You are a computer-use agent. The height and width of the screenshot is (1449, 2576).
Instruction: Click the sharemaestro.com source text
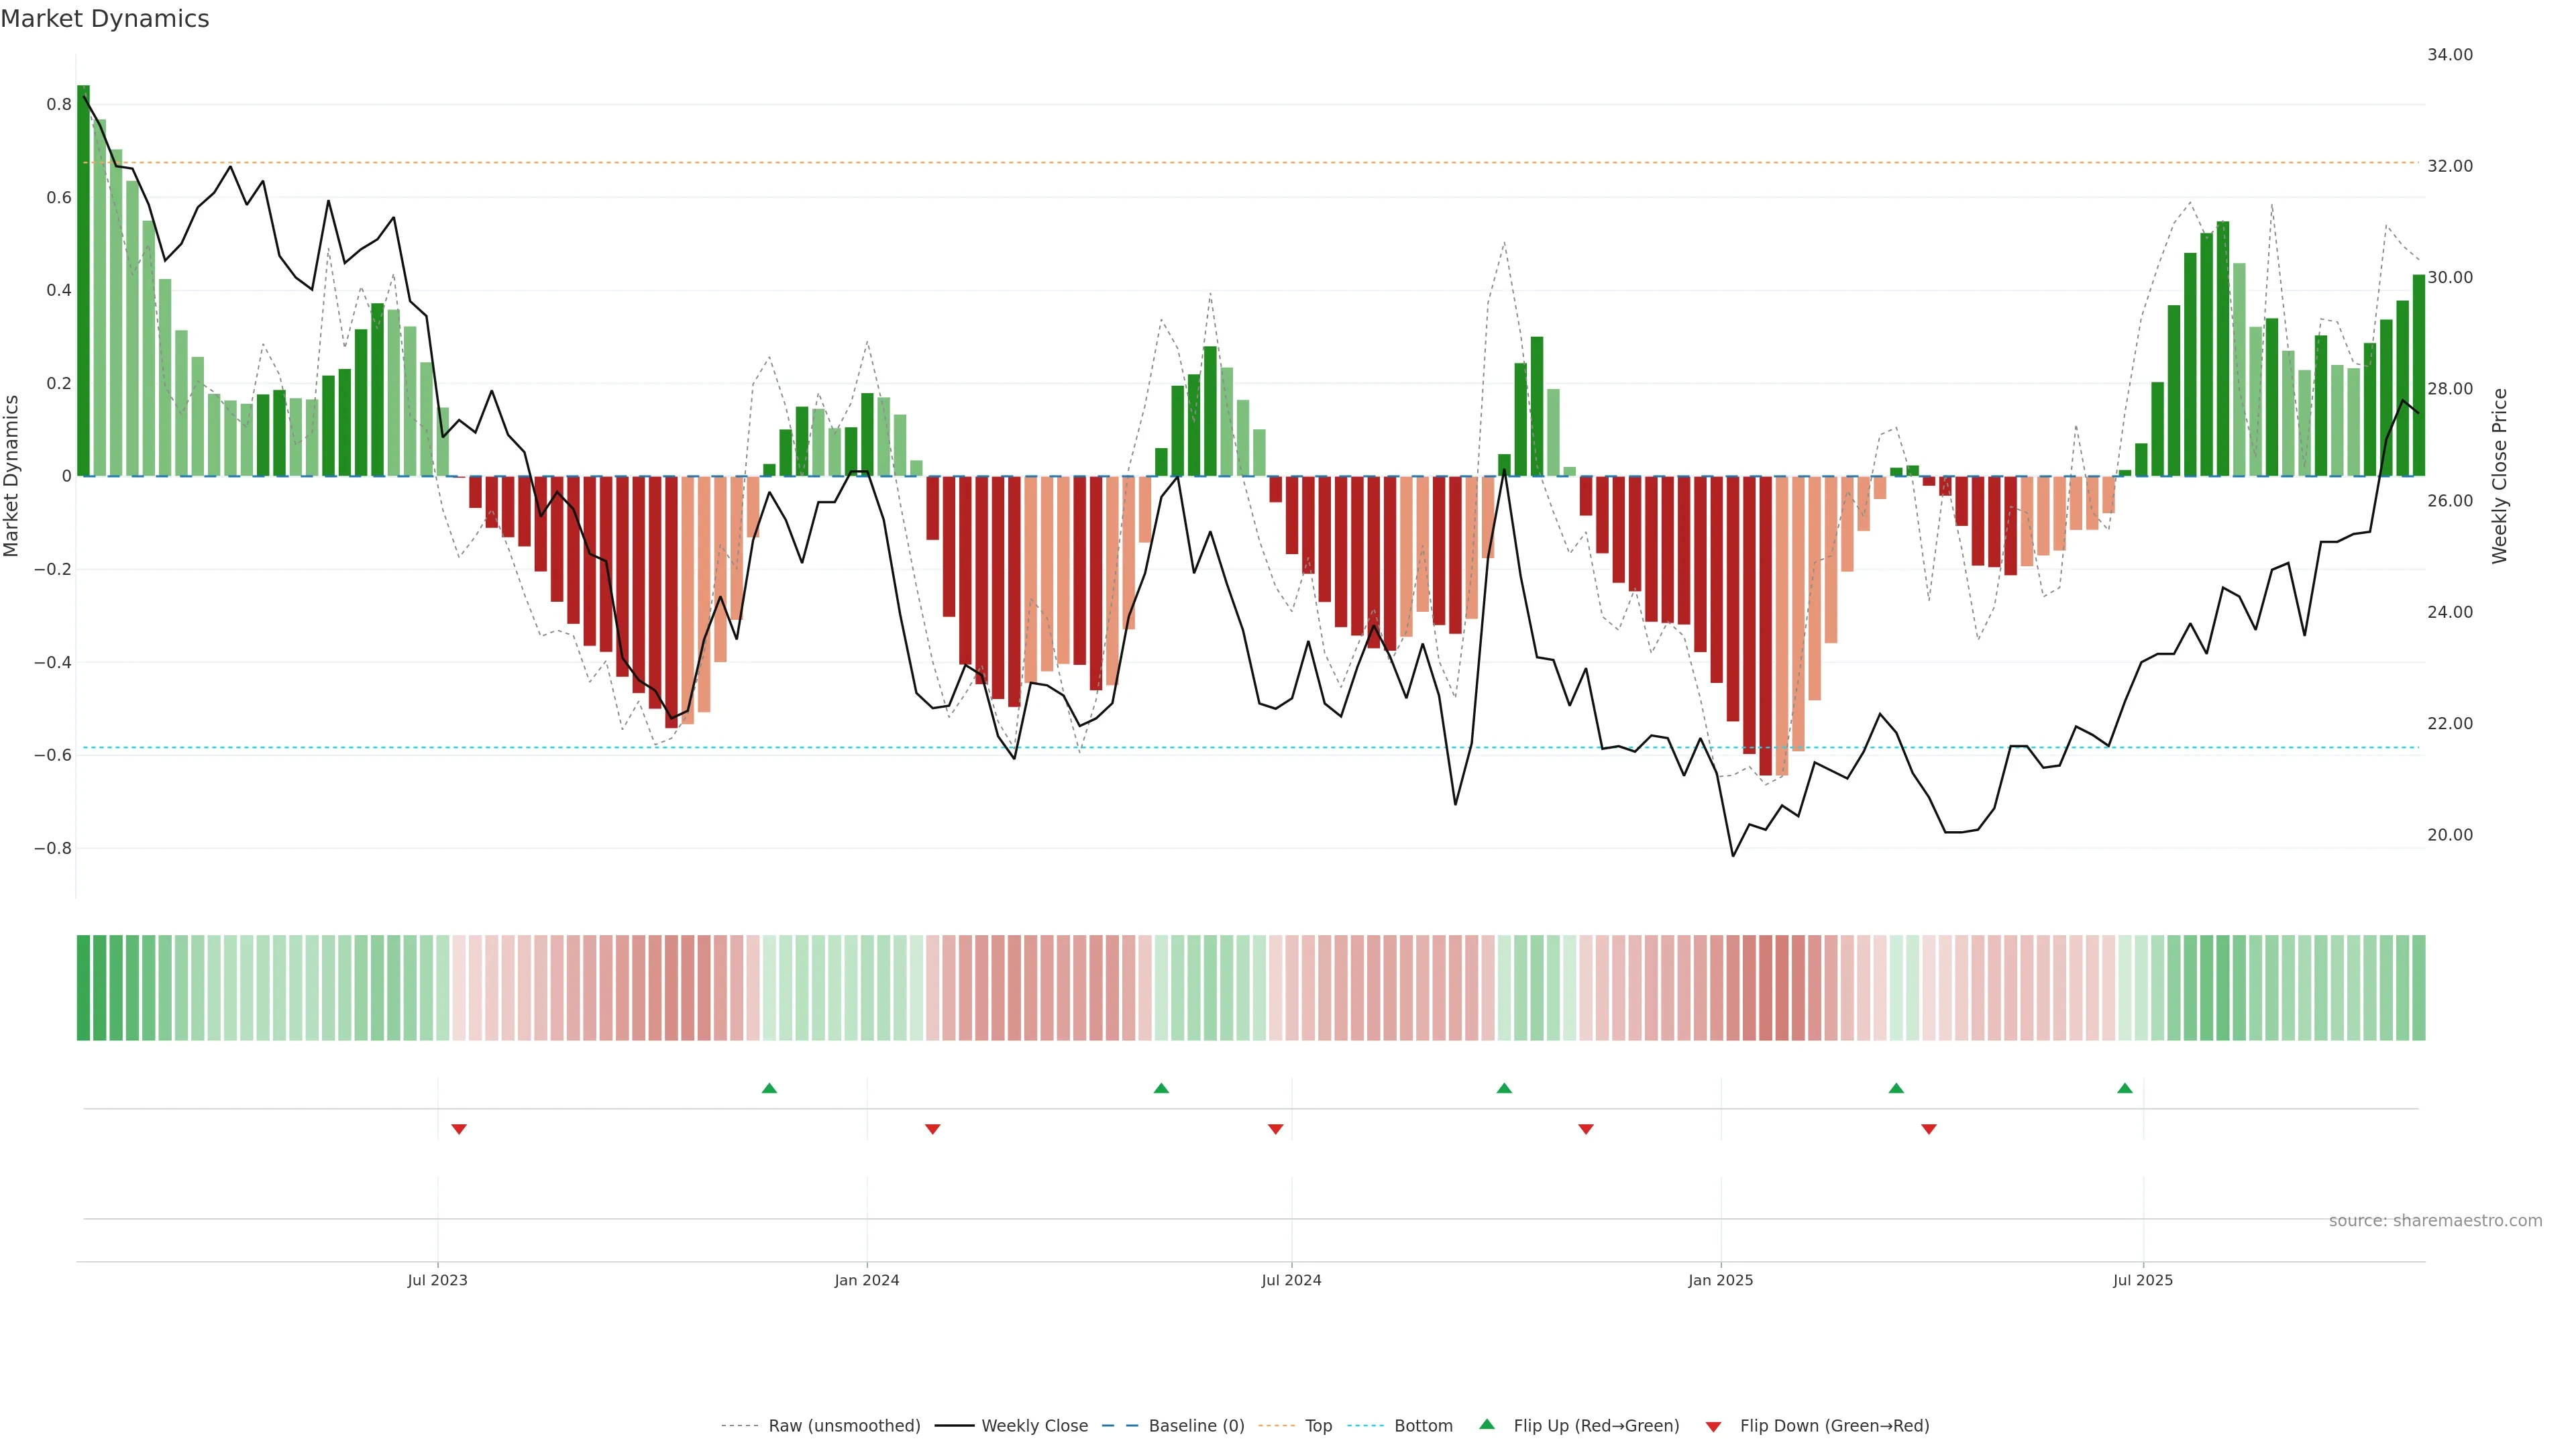[2435, 1221]
